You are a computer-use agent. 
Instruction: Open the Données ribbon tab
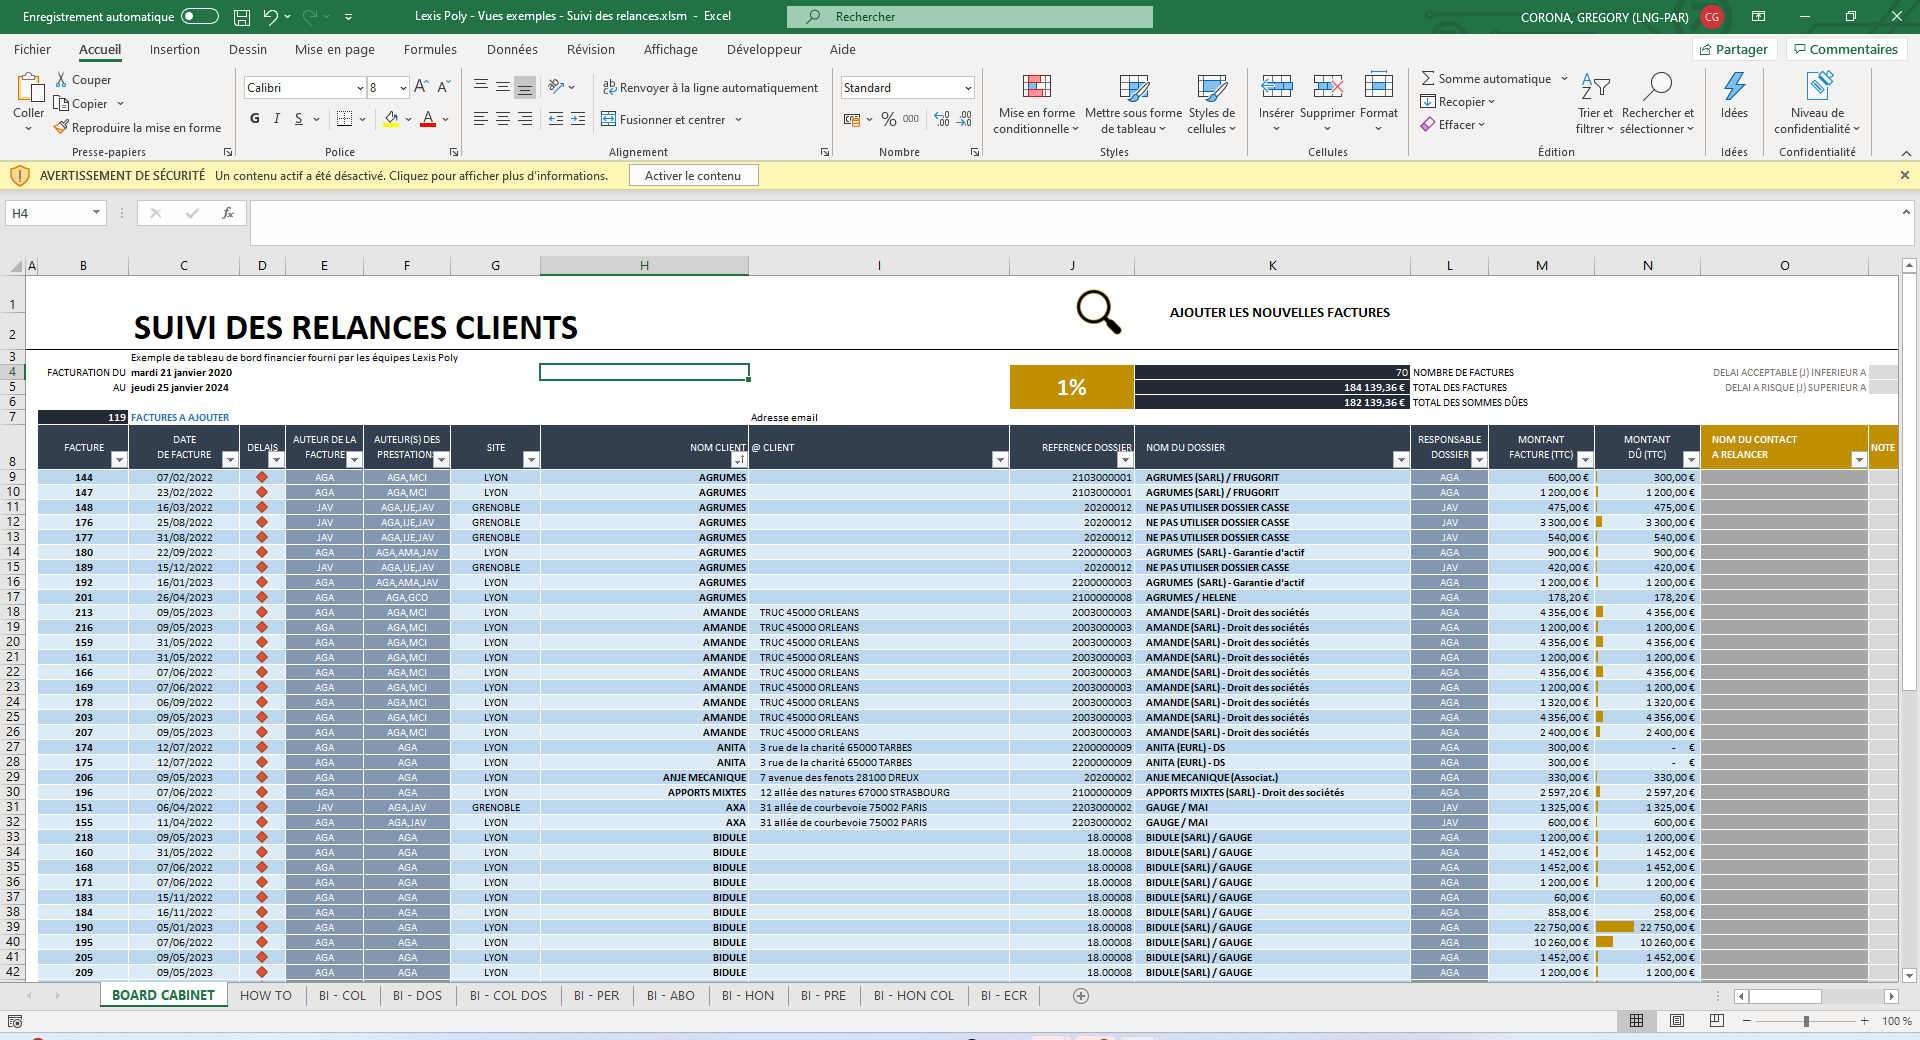tap(512, 49)
